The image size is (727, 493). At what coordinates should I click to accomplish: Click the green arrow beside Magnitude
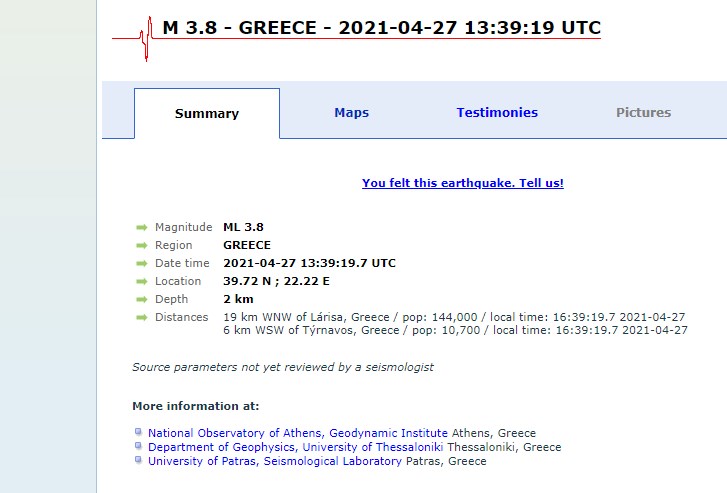pyautogui.click(x=141, y=228)
